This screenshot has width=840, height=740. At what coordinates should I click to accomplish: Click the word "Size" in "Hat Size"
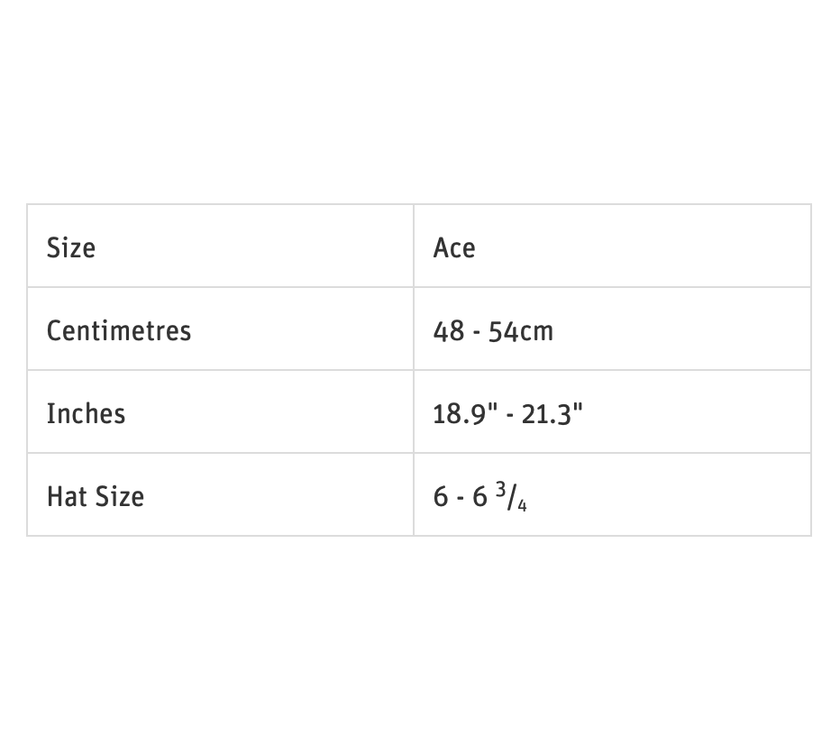120,496
